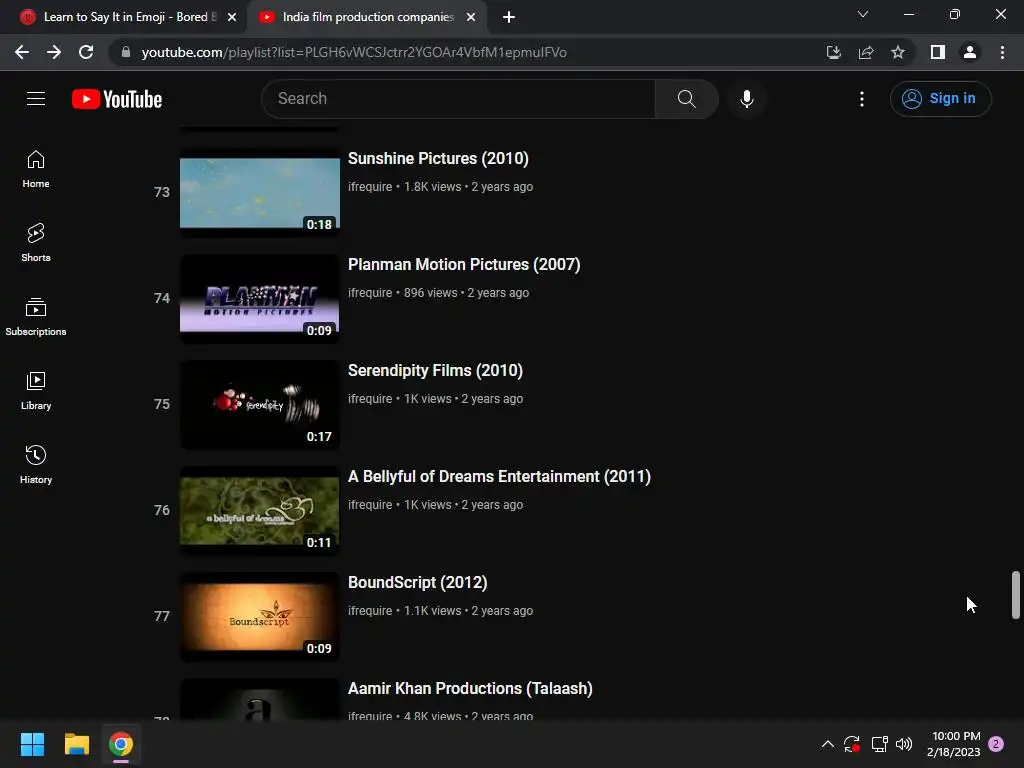Open the Windows Start menu
This screenshot has width=1024, height=768.
click(x=32, y=744)
